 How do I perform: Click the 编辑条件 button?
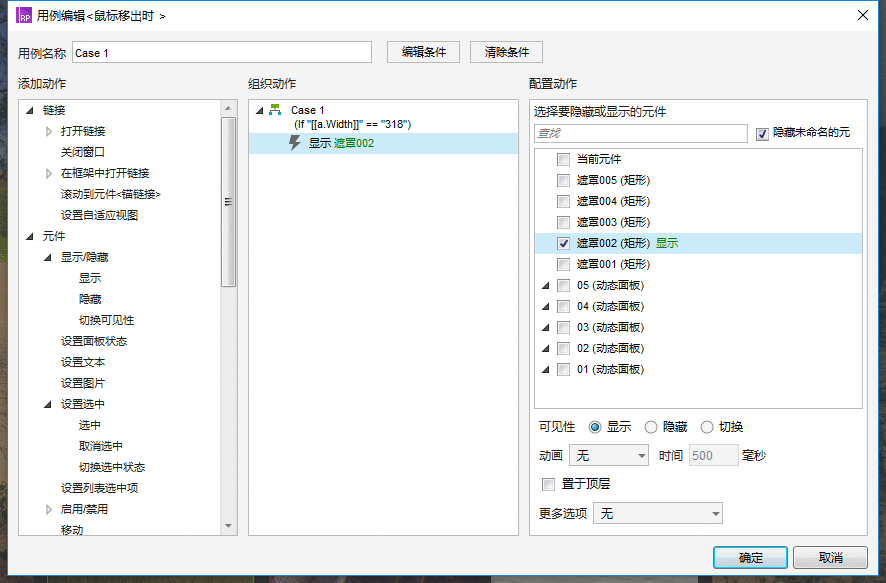[x=423, y=52]
